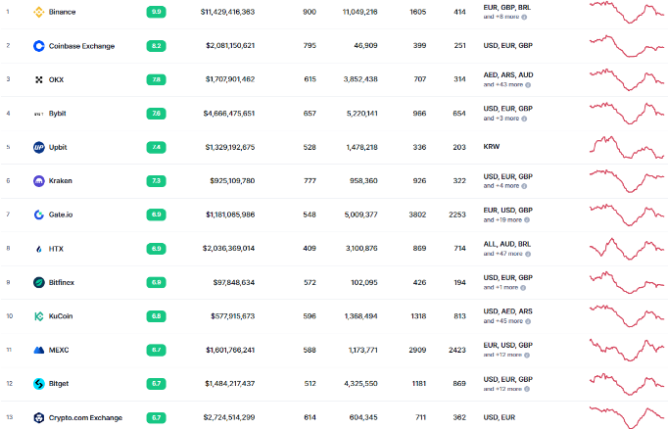
Task: Click the Coinbase Exchange logo icon
Action: pyautogui.click(x=39, y=46)
